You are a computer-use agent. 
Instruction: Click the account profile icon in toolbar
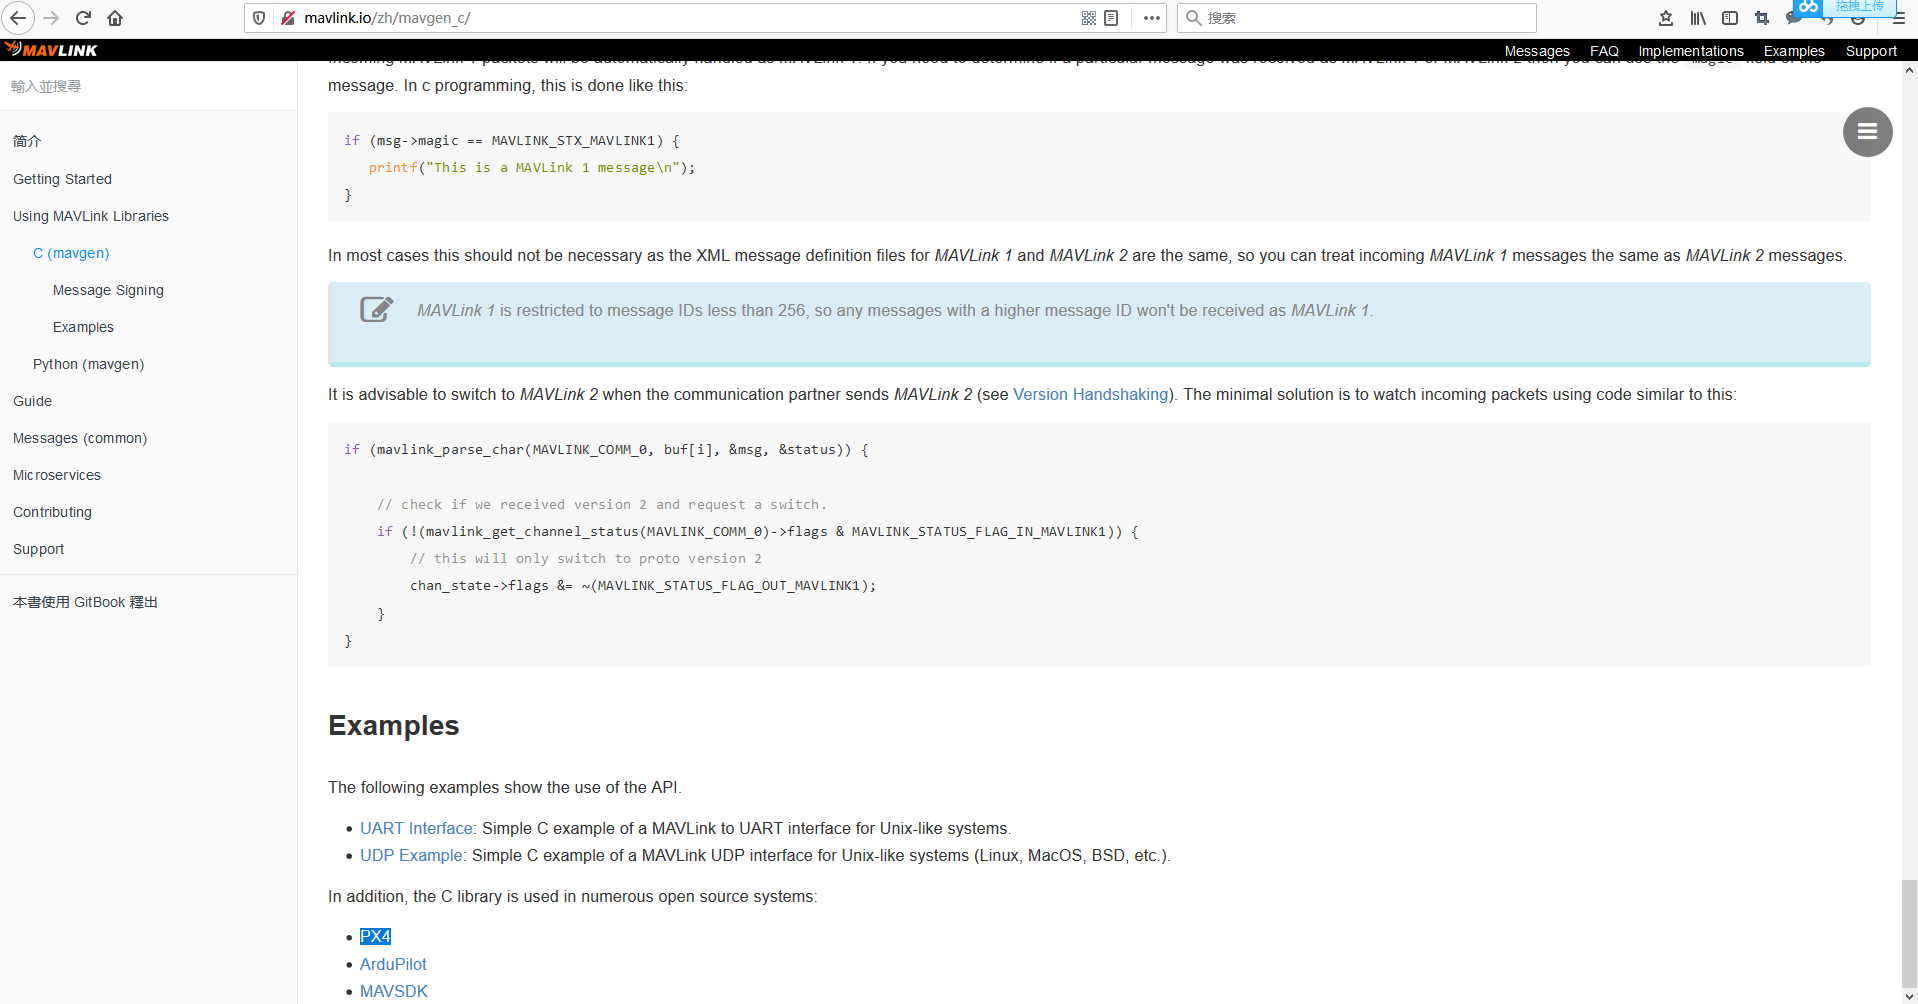[1858, 18]
